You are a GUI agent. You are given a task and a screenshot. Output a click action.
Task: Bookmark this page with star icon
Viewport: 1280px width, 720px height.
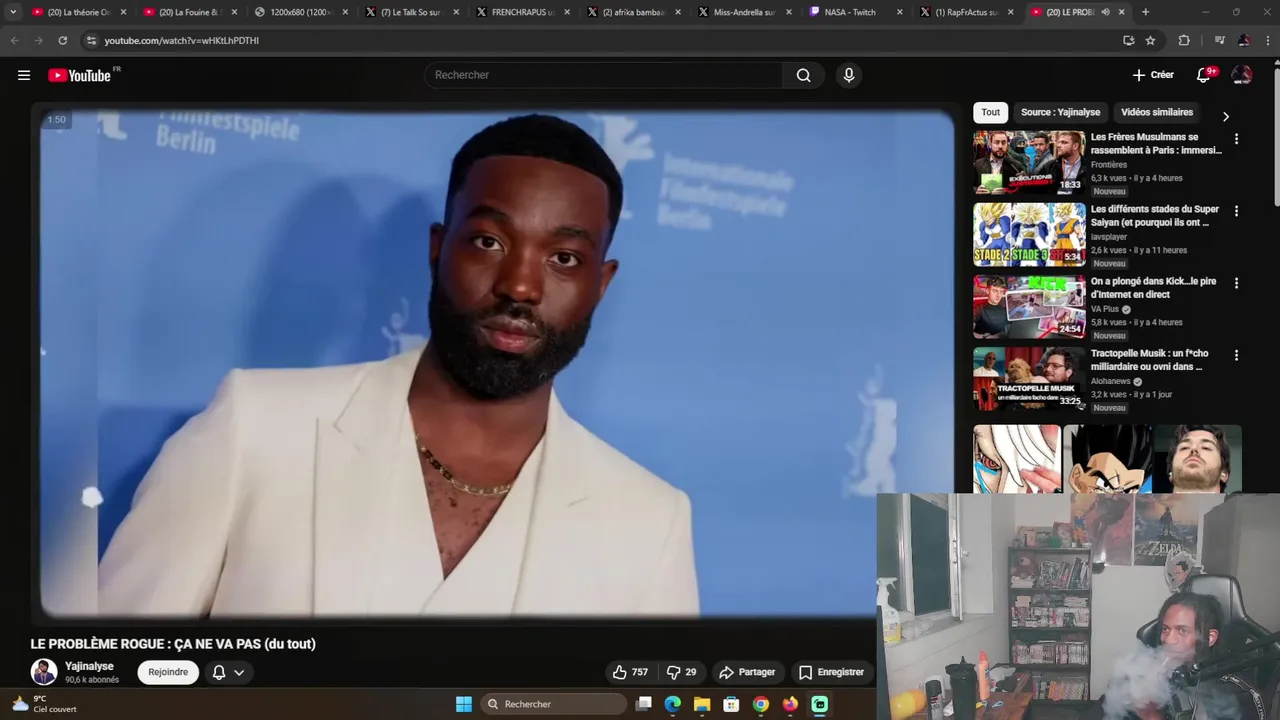coord(1150,40)
